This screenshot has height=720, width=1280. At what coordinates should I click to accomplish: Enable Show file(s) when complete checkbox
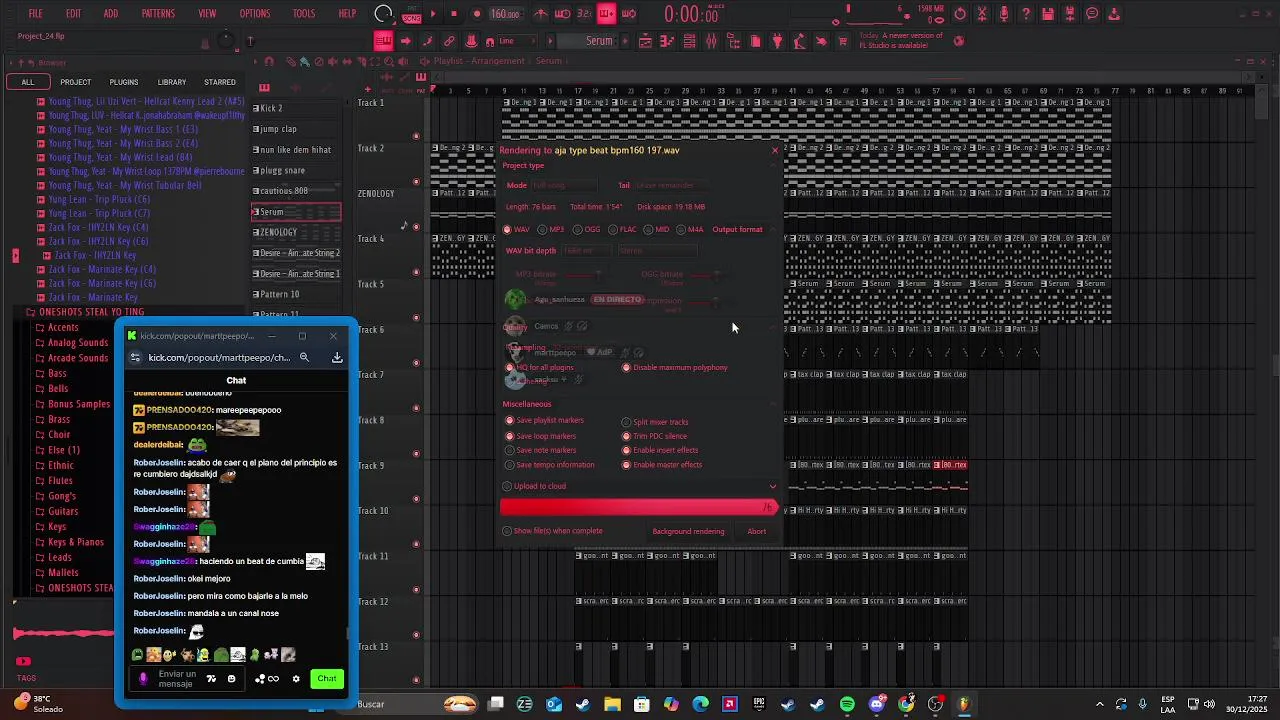[507, 531]
